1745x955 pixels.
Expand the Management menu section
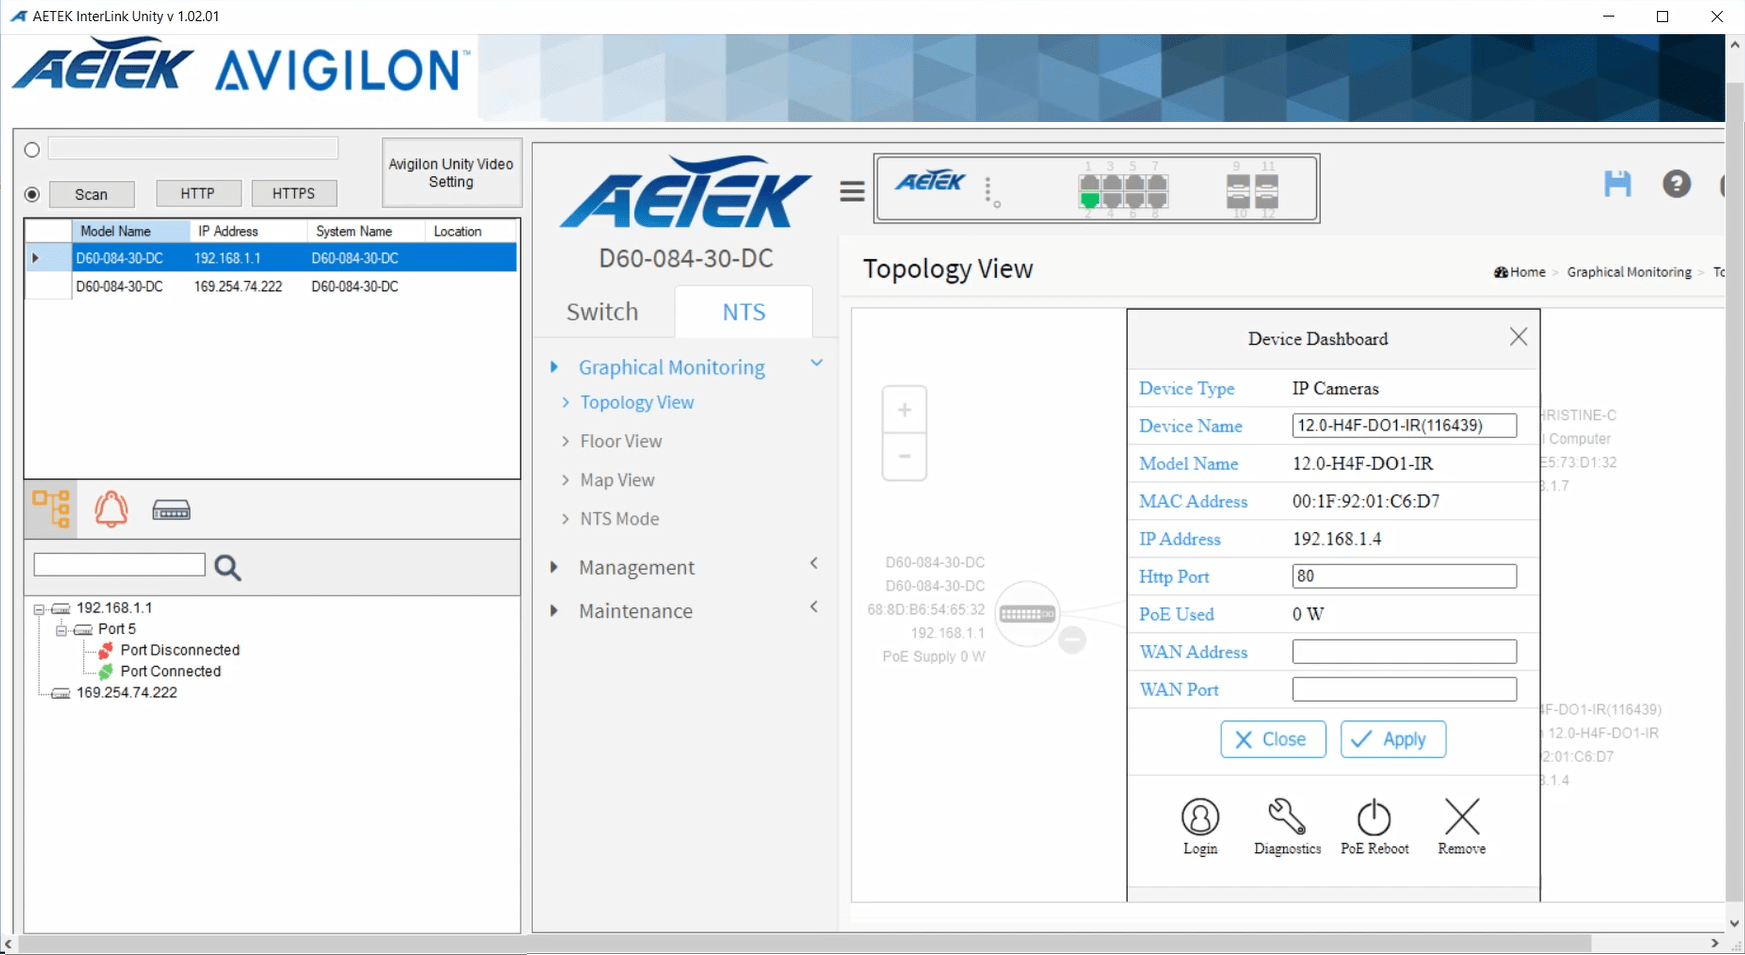pos(636,567)
